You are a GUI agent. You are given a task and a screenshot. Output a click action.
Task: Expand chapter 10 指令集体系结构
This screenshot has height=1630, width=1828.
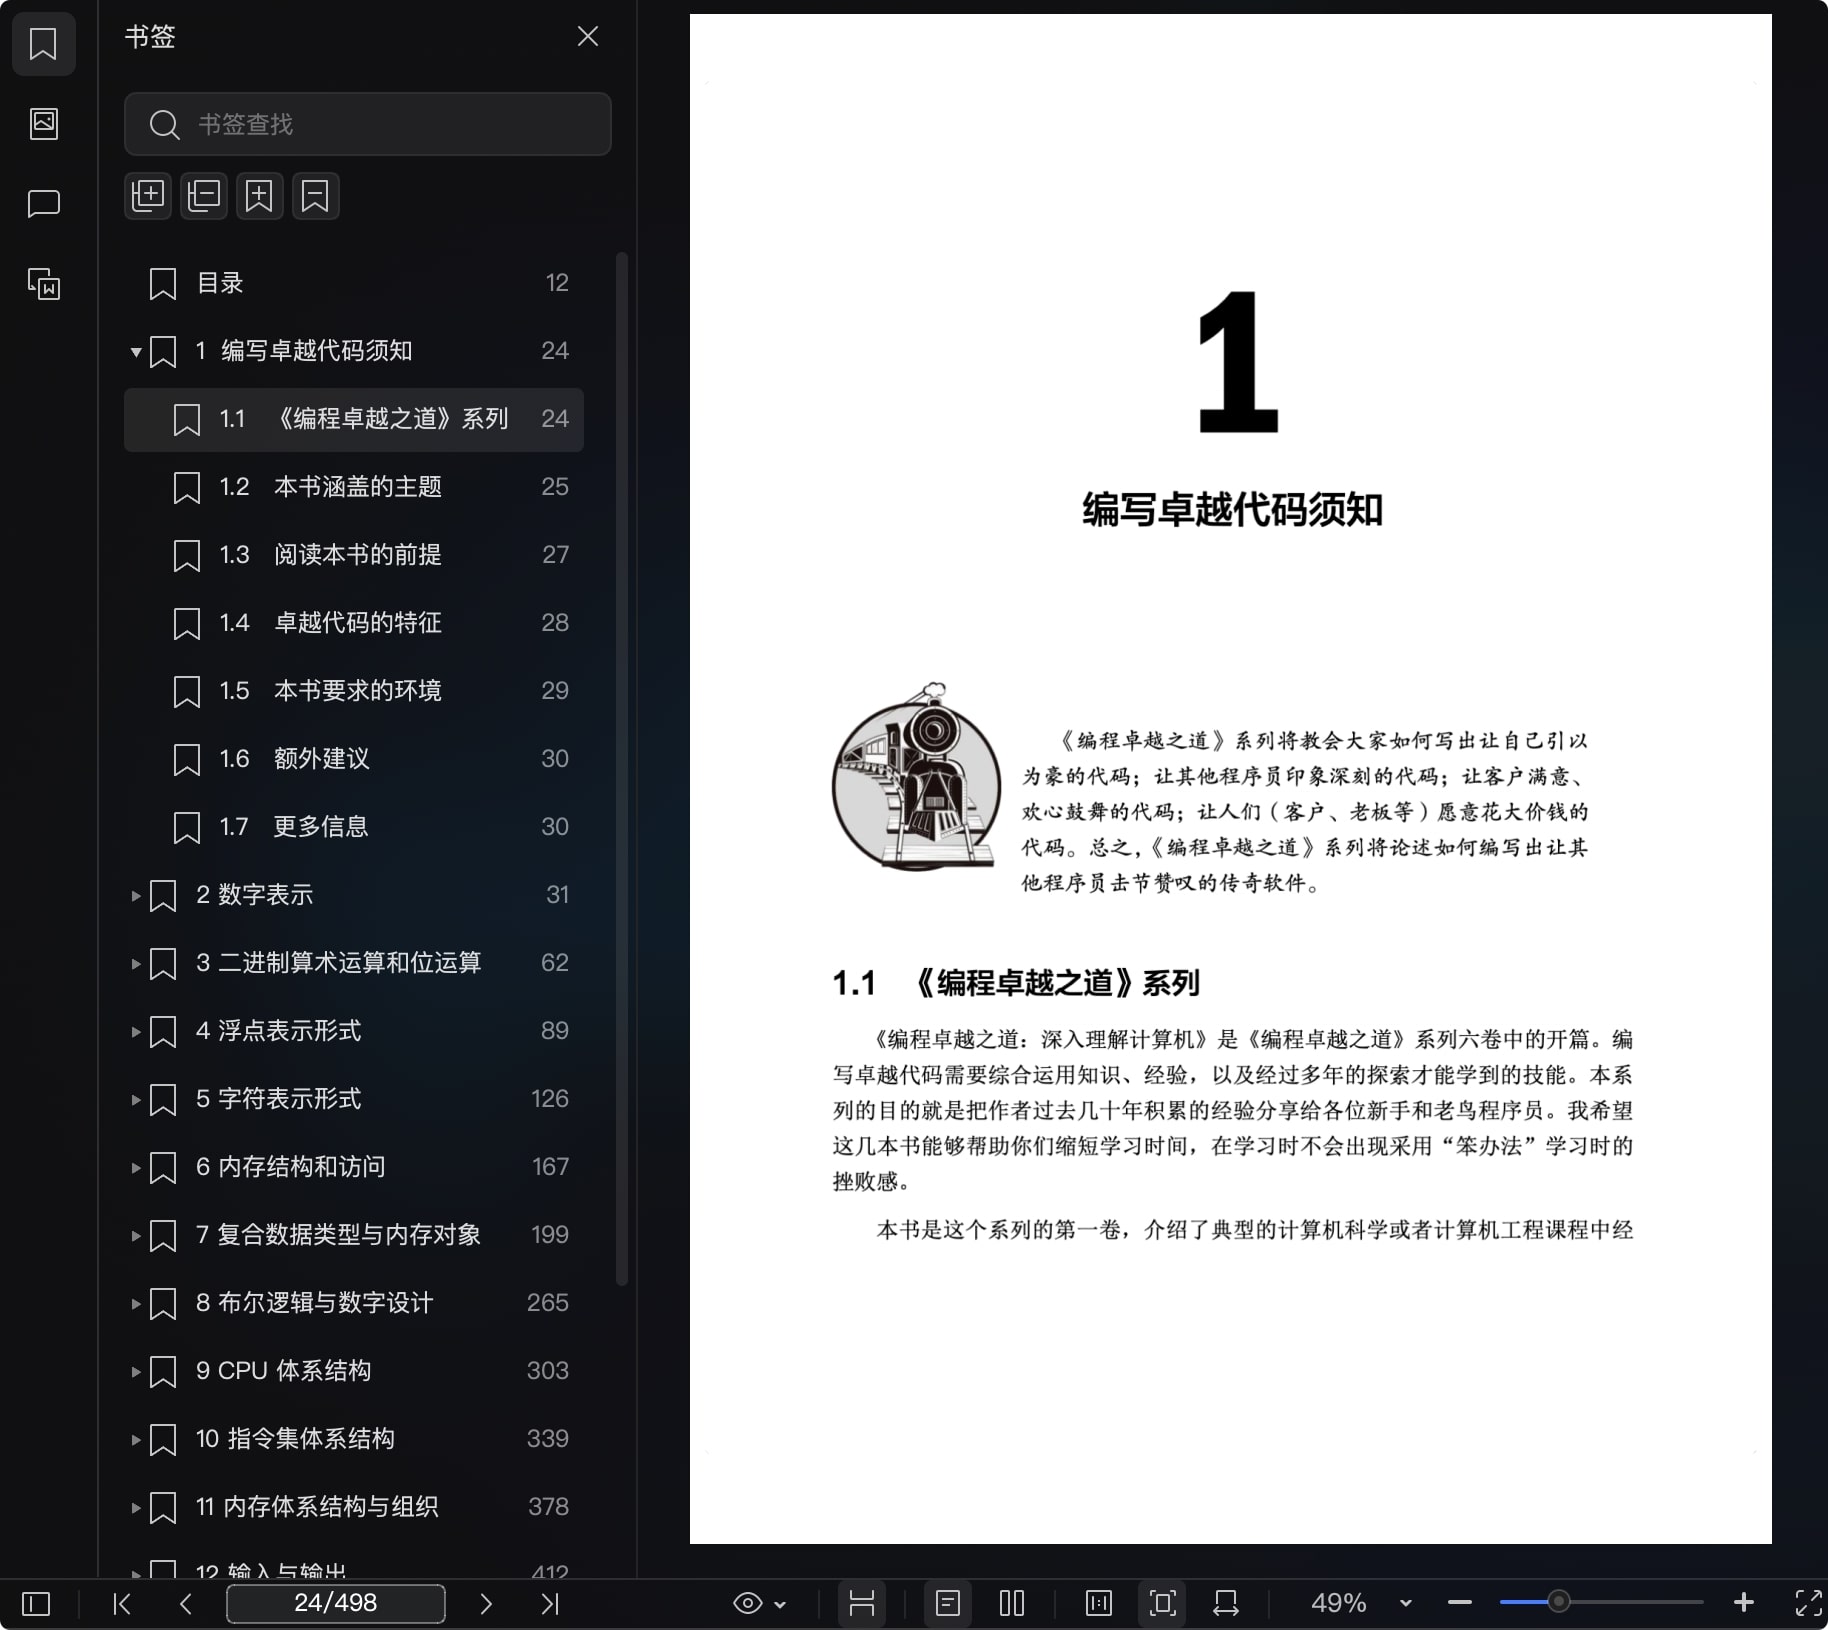[x=136, y=1439]
